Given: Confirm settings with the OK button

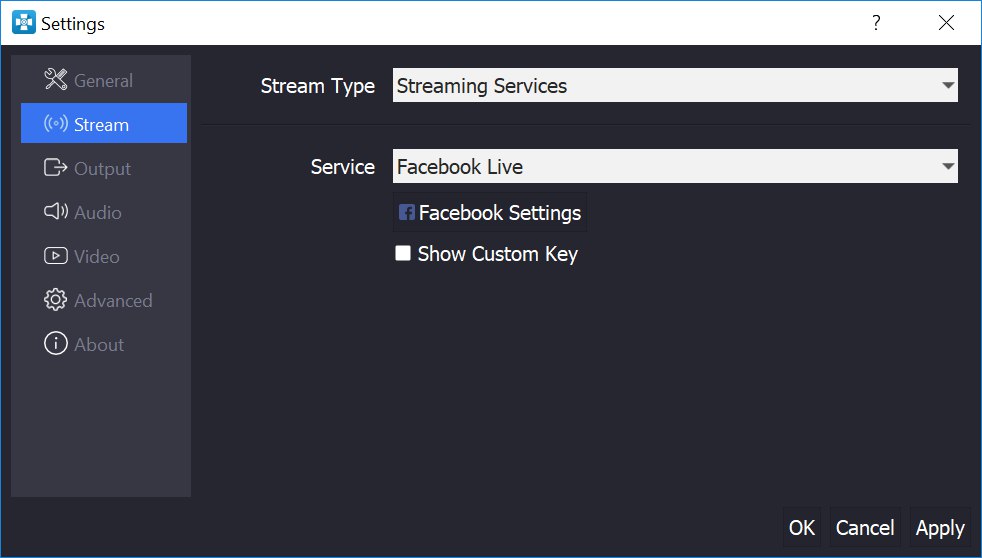Looking at the screenshot, I should [x=802, y=527].
